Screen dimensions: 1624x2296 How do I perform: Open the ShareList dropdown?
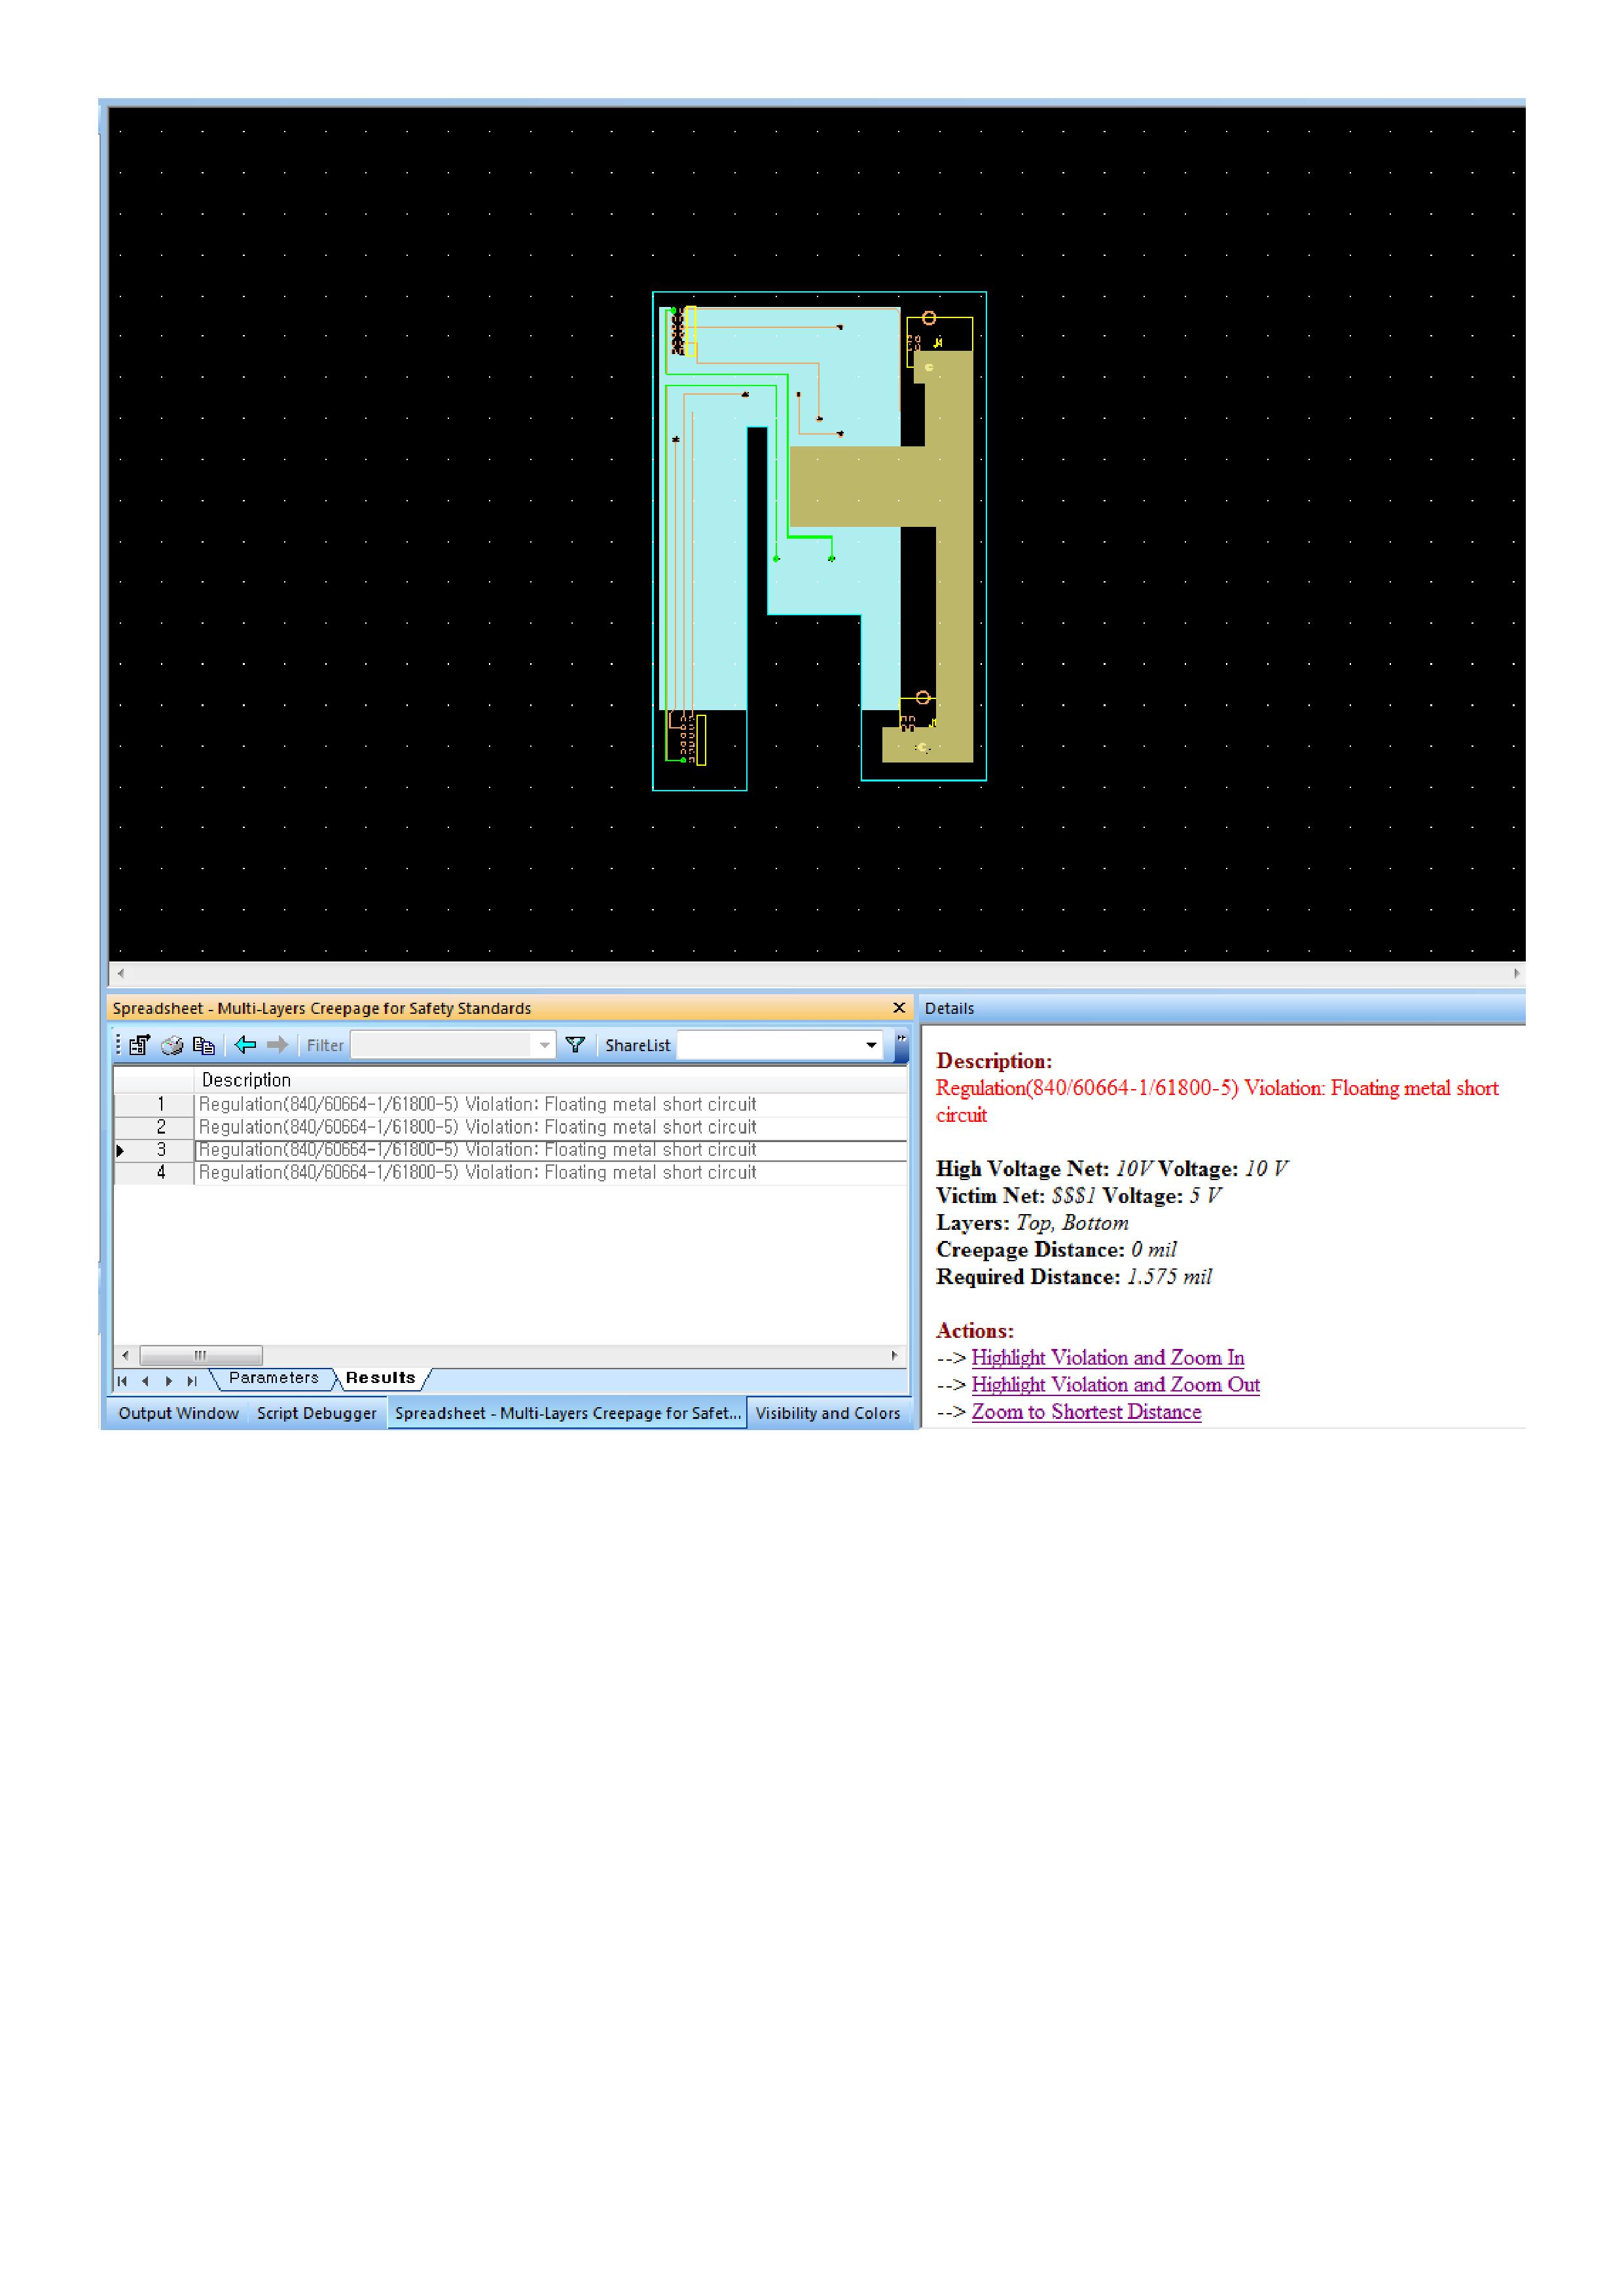coord(871,1045)
